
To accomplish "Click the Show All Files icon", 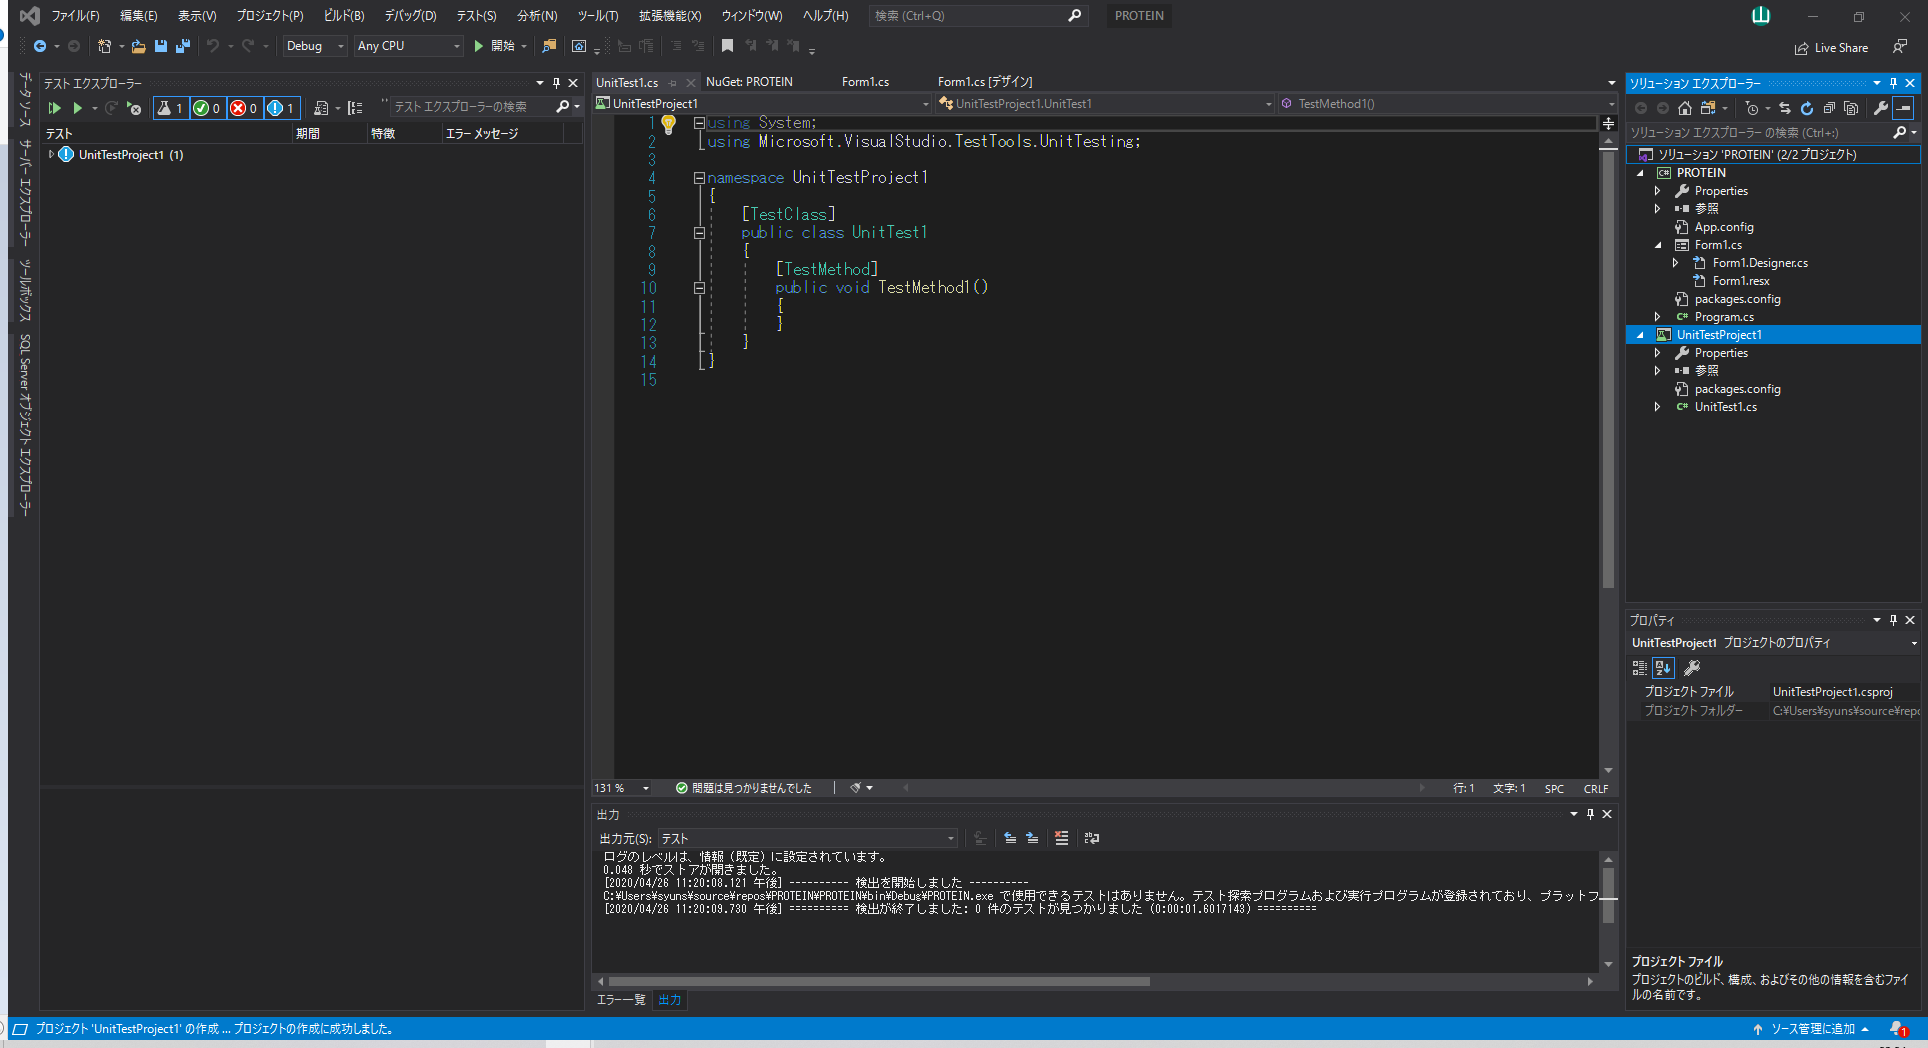I will (x=1851, y=108).
